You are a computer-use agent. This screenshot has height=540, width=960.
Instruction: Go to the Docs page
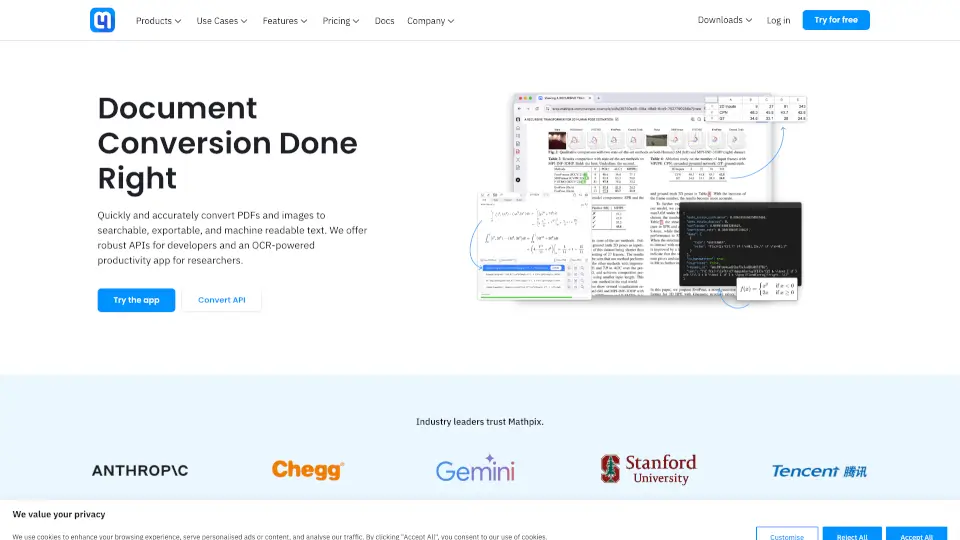click(384, 21)
